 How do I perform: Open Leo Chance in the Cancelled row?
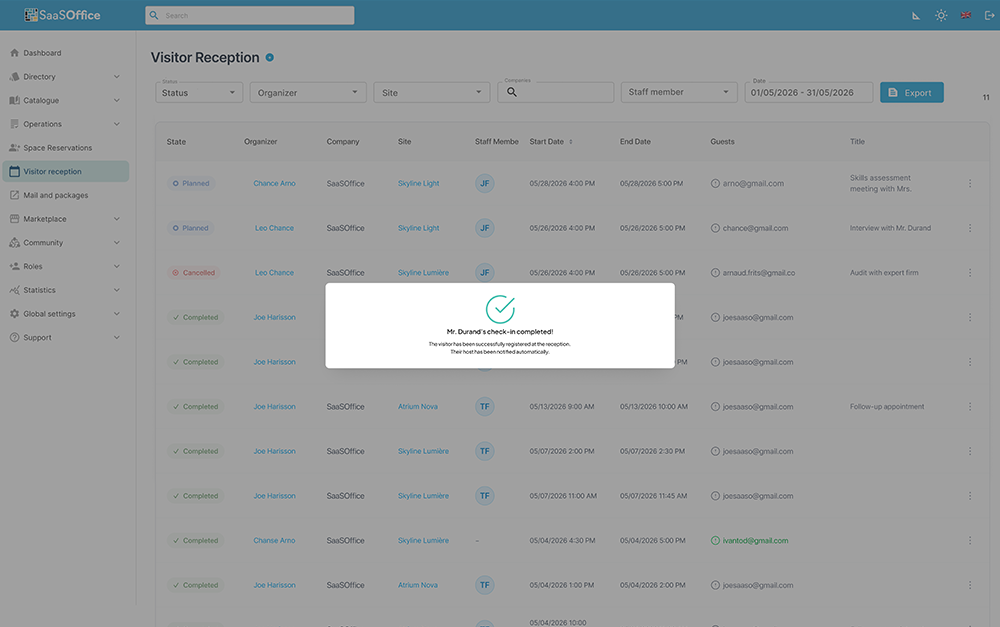(274, 272)
